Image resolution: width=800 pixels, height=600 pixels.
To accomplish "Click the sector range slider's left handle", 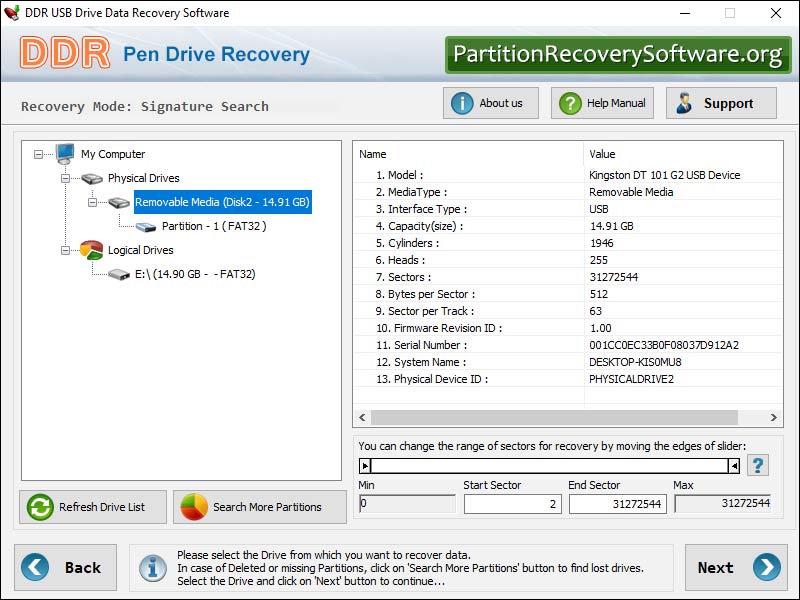I will coord(365,465).
